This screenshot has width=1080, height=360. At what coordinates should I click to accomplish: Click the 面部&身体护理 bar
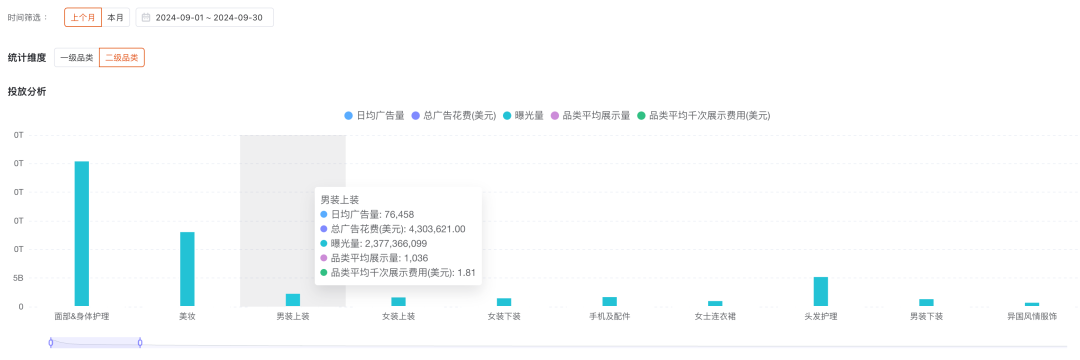[x=82, y=233]
